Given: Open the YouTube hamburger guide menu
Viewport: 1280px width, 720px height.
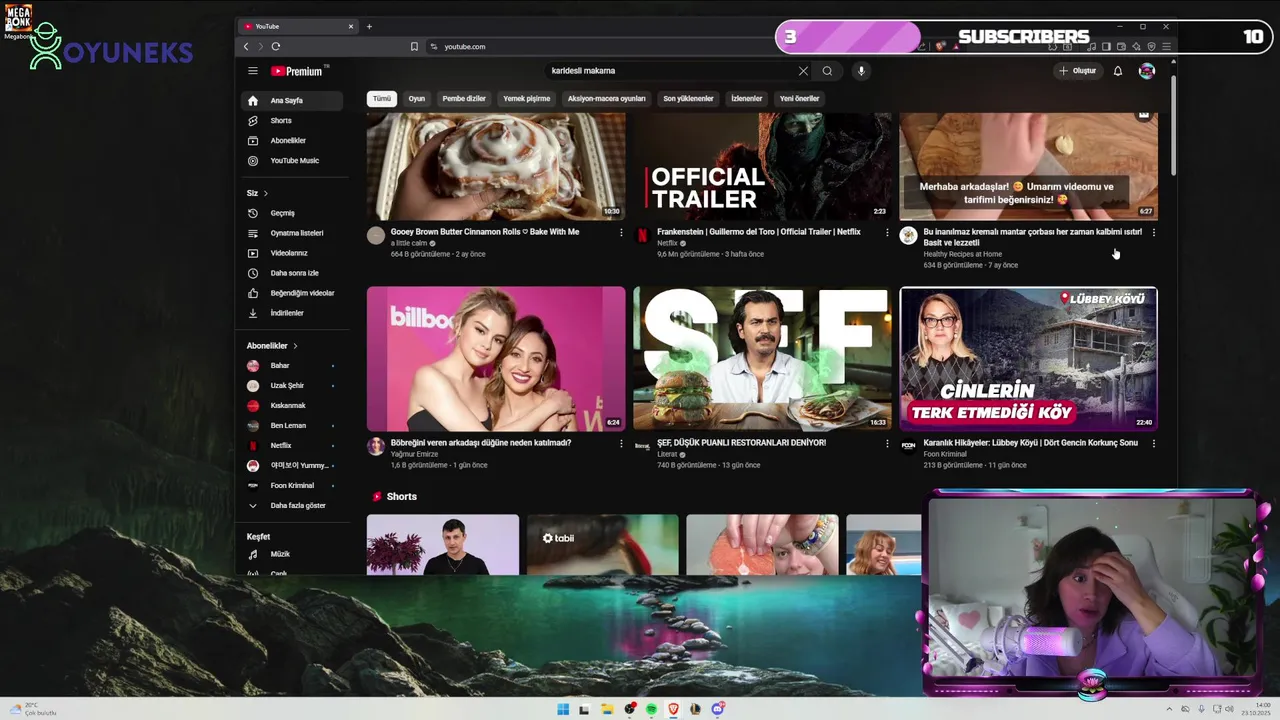Looking at the screenshot, I should click(x=253, y=71).
